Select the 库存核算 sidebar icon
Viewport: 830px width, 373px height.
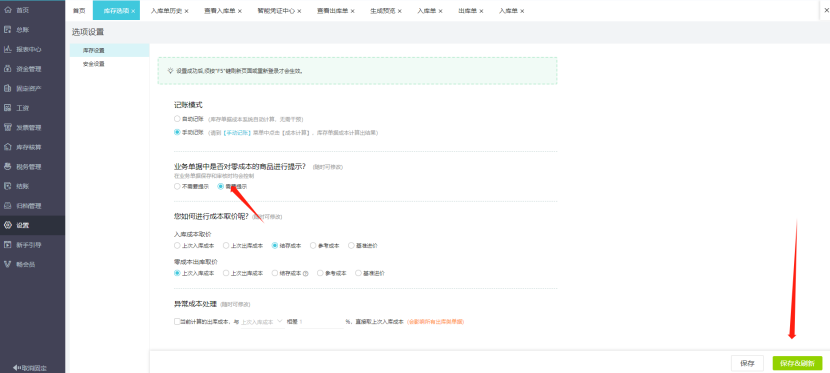point(7,147)
